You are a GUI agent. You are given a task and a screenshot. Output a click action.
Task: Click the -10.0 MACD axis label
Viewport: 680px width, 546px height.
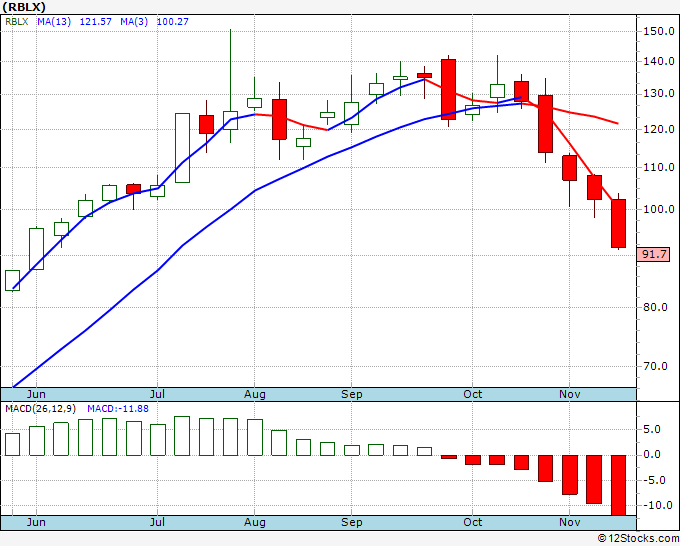pos(656,506)
